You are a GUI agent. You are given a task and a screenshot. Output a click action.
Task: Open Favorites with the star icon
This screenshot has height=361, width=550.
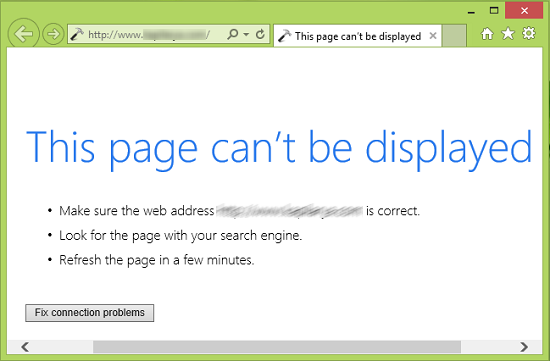[x=508, y=34]
